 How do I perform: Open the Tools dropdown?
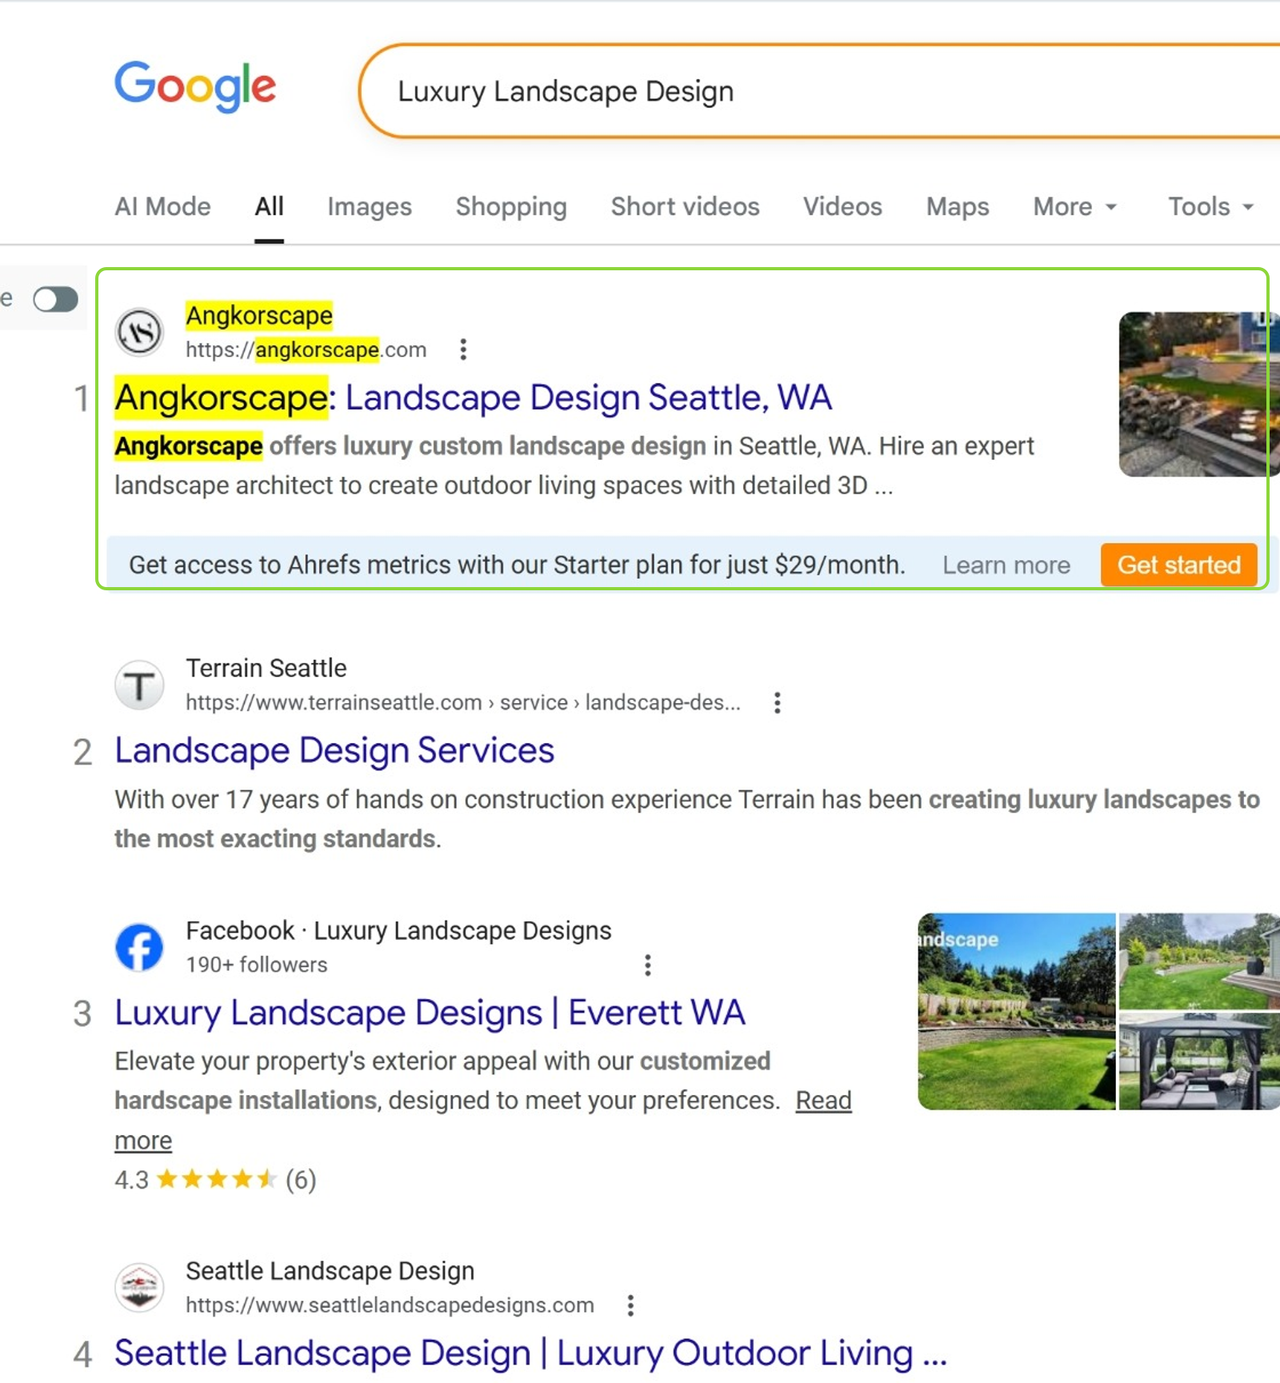click(1211, 207)
